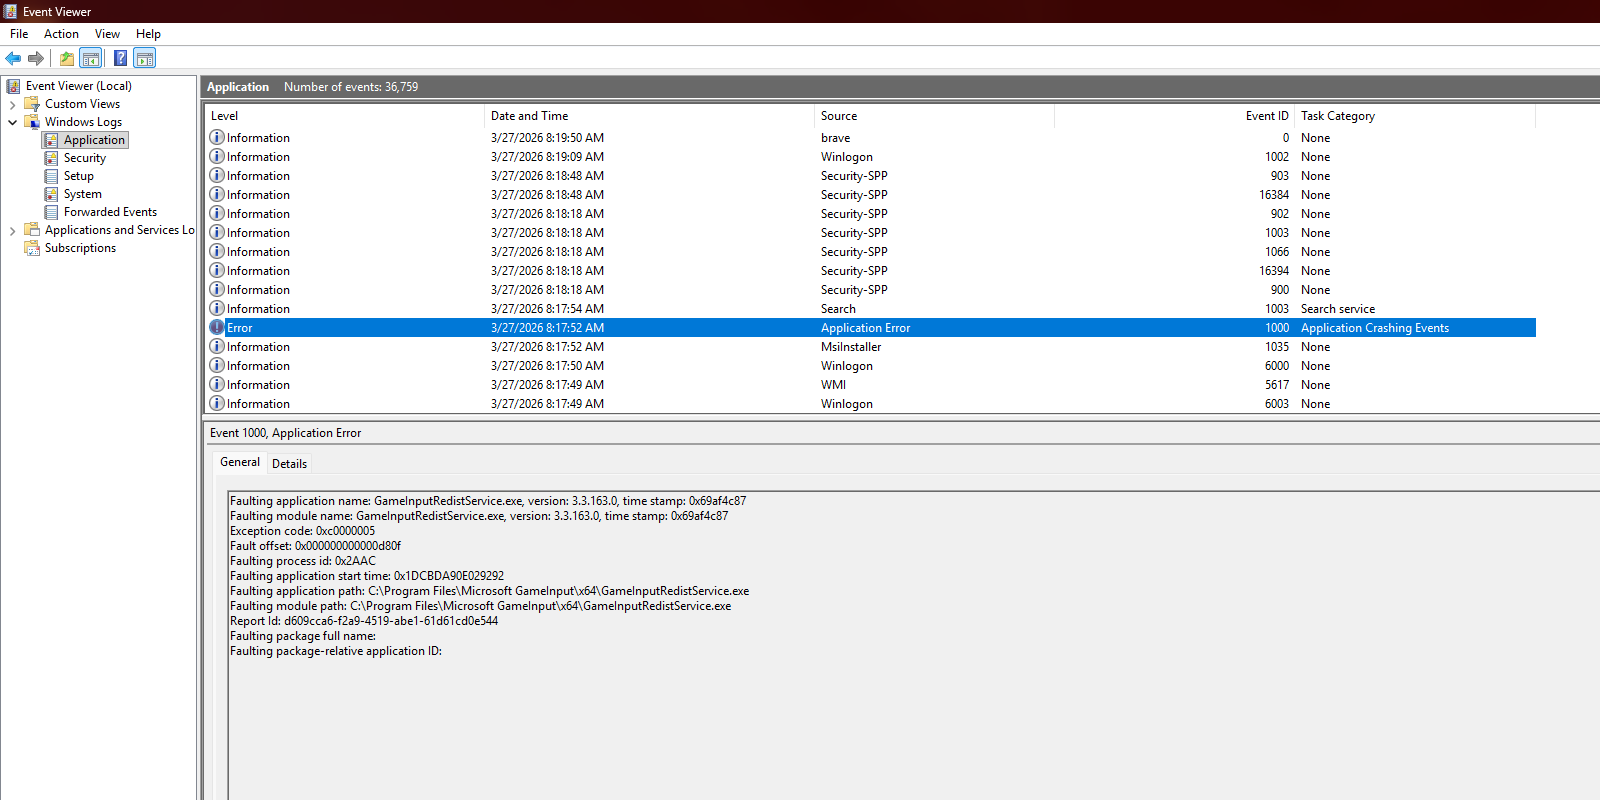Expand the Custom Views tree node

coord(12,104)
